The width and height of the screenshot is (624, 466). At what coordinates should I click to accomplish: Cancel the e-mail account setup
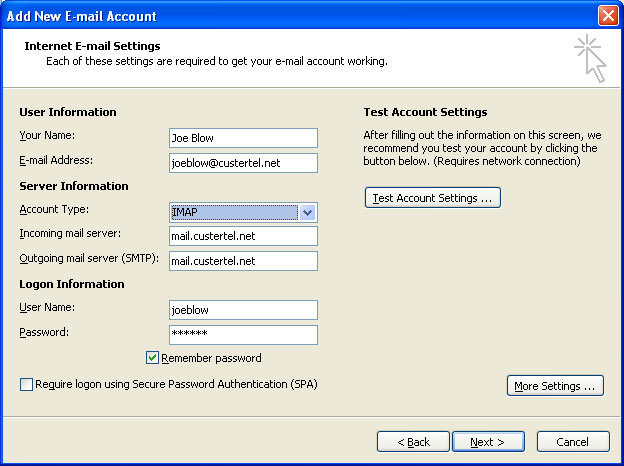(573, 442)
